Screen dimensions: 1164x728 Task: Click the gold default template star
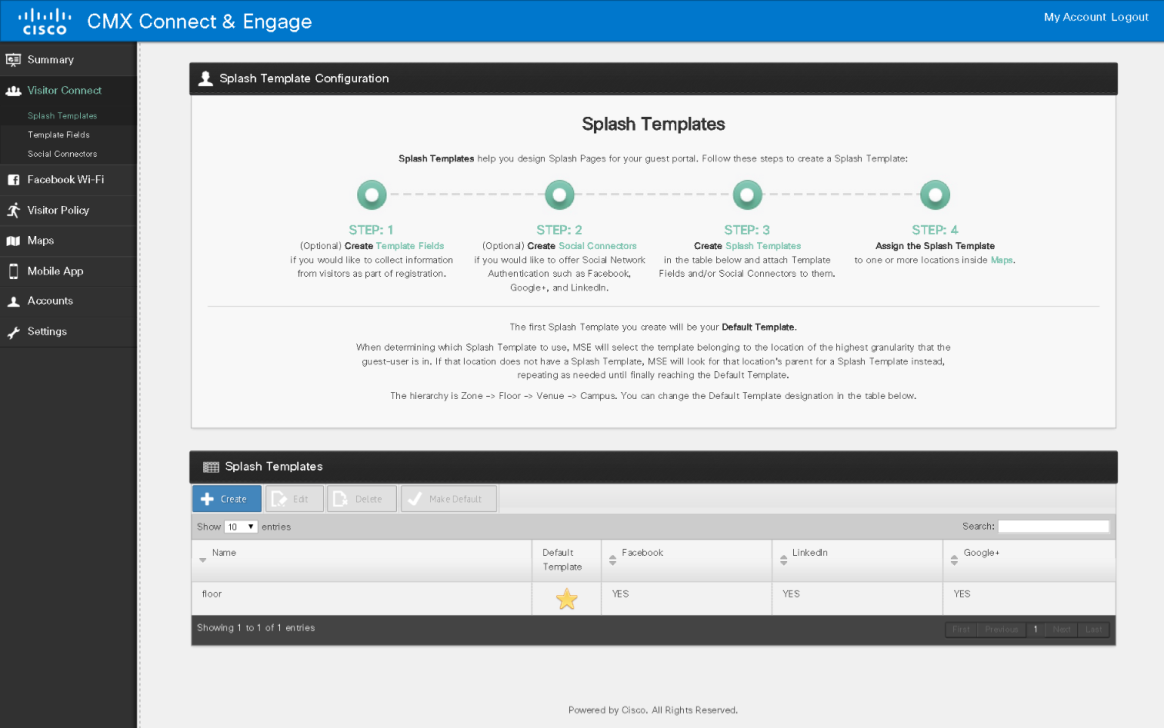[566, 599]
